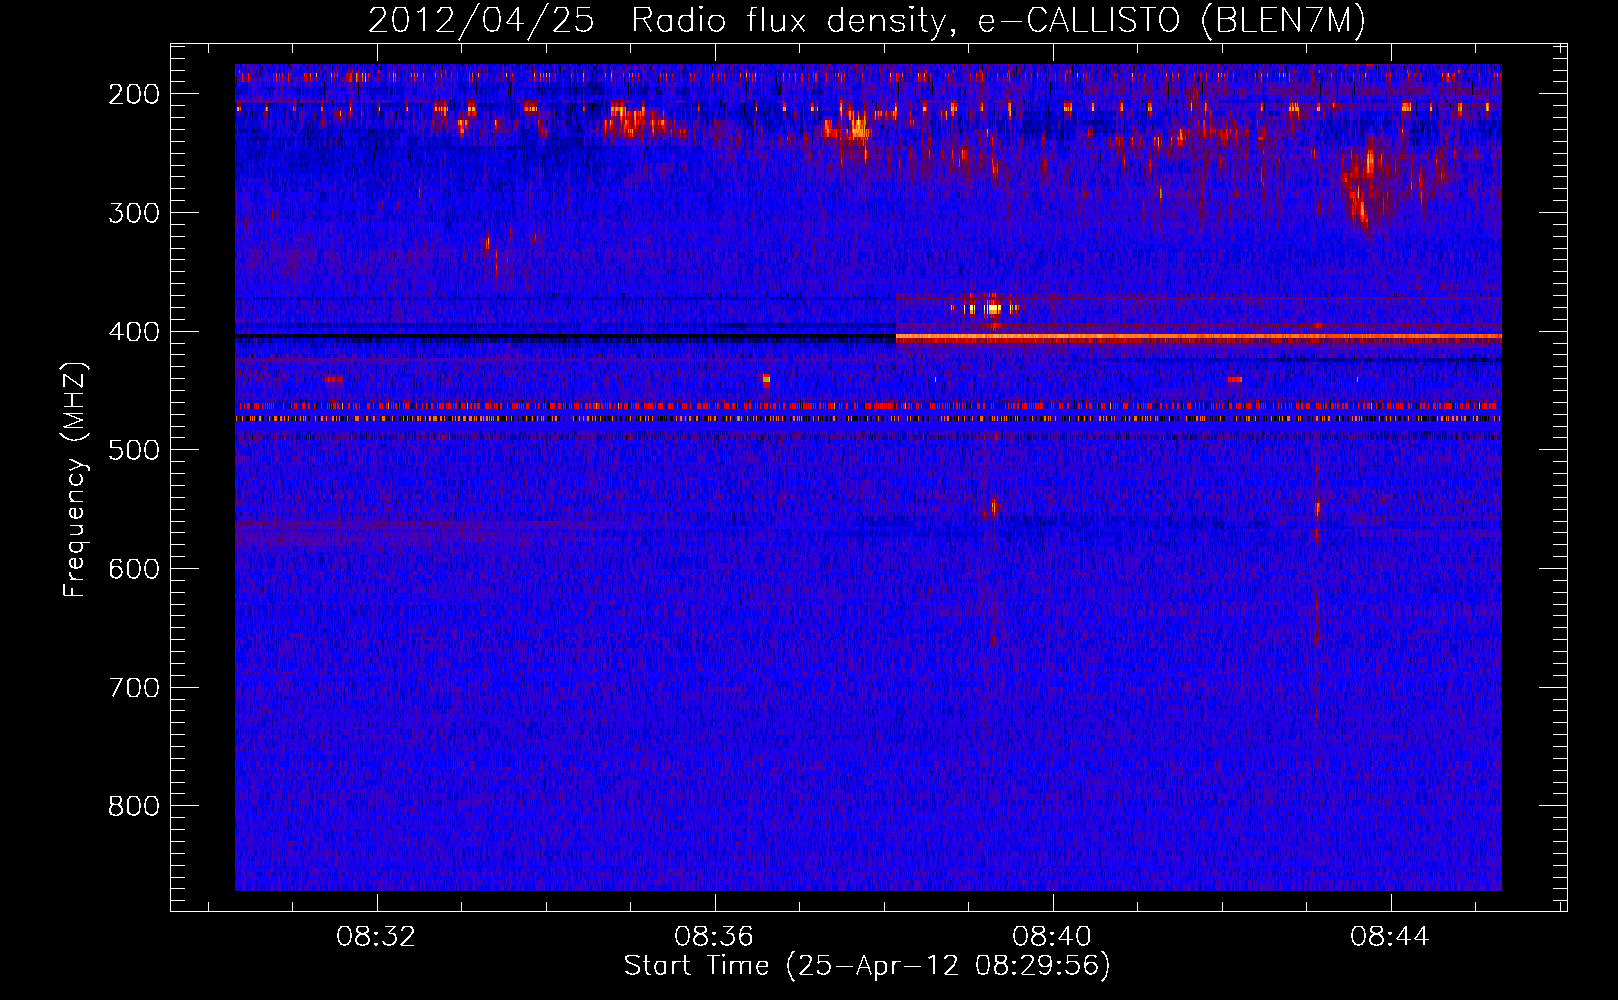Click the bright orange horizontal band at 405 MHz

click(x=1198, y=338)
